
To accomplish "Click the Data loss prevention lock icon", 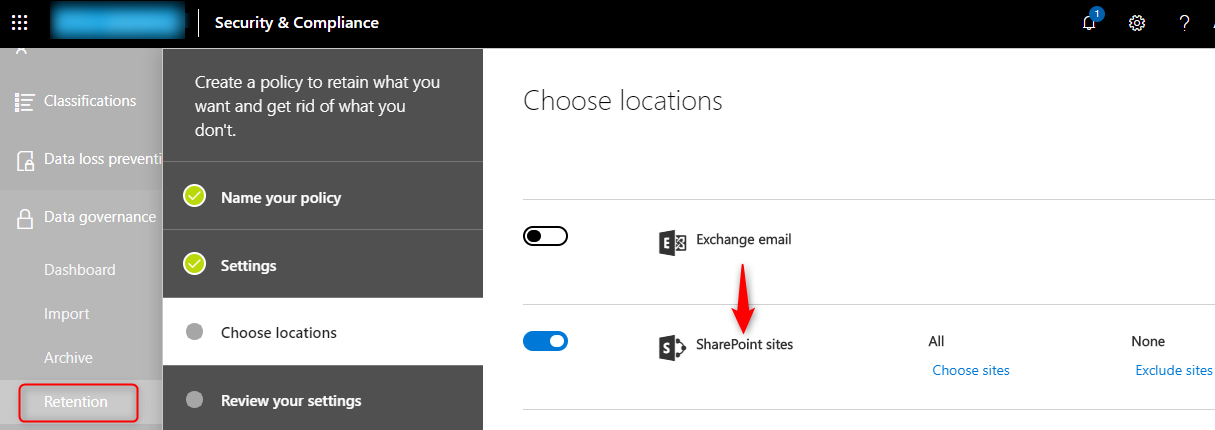I will (25, 160).
